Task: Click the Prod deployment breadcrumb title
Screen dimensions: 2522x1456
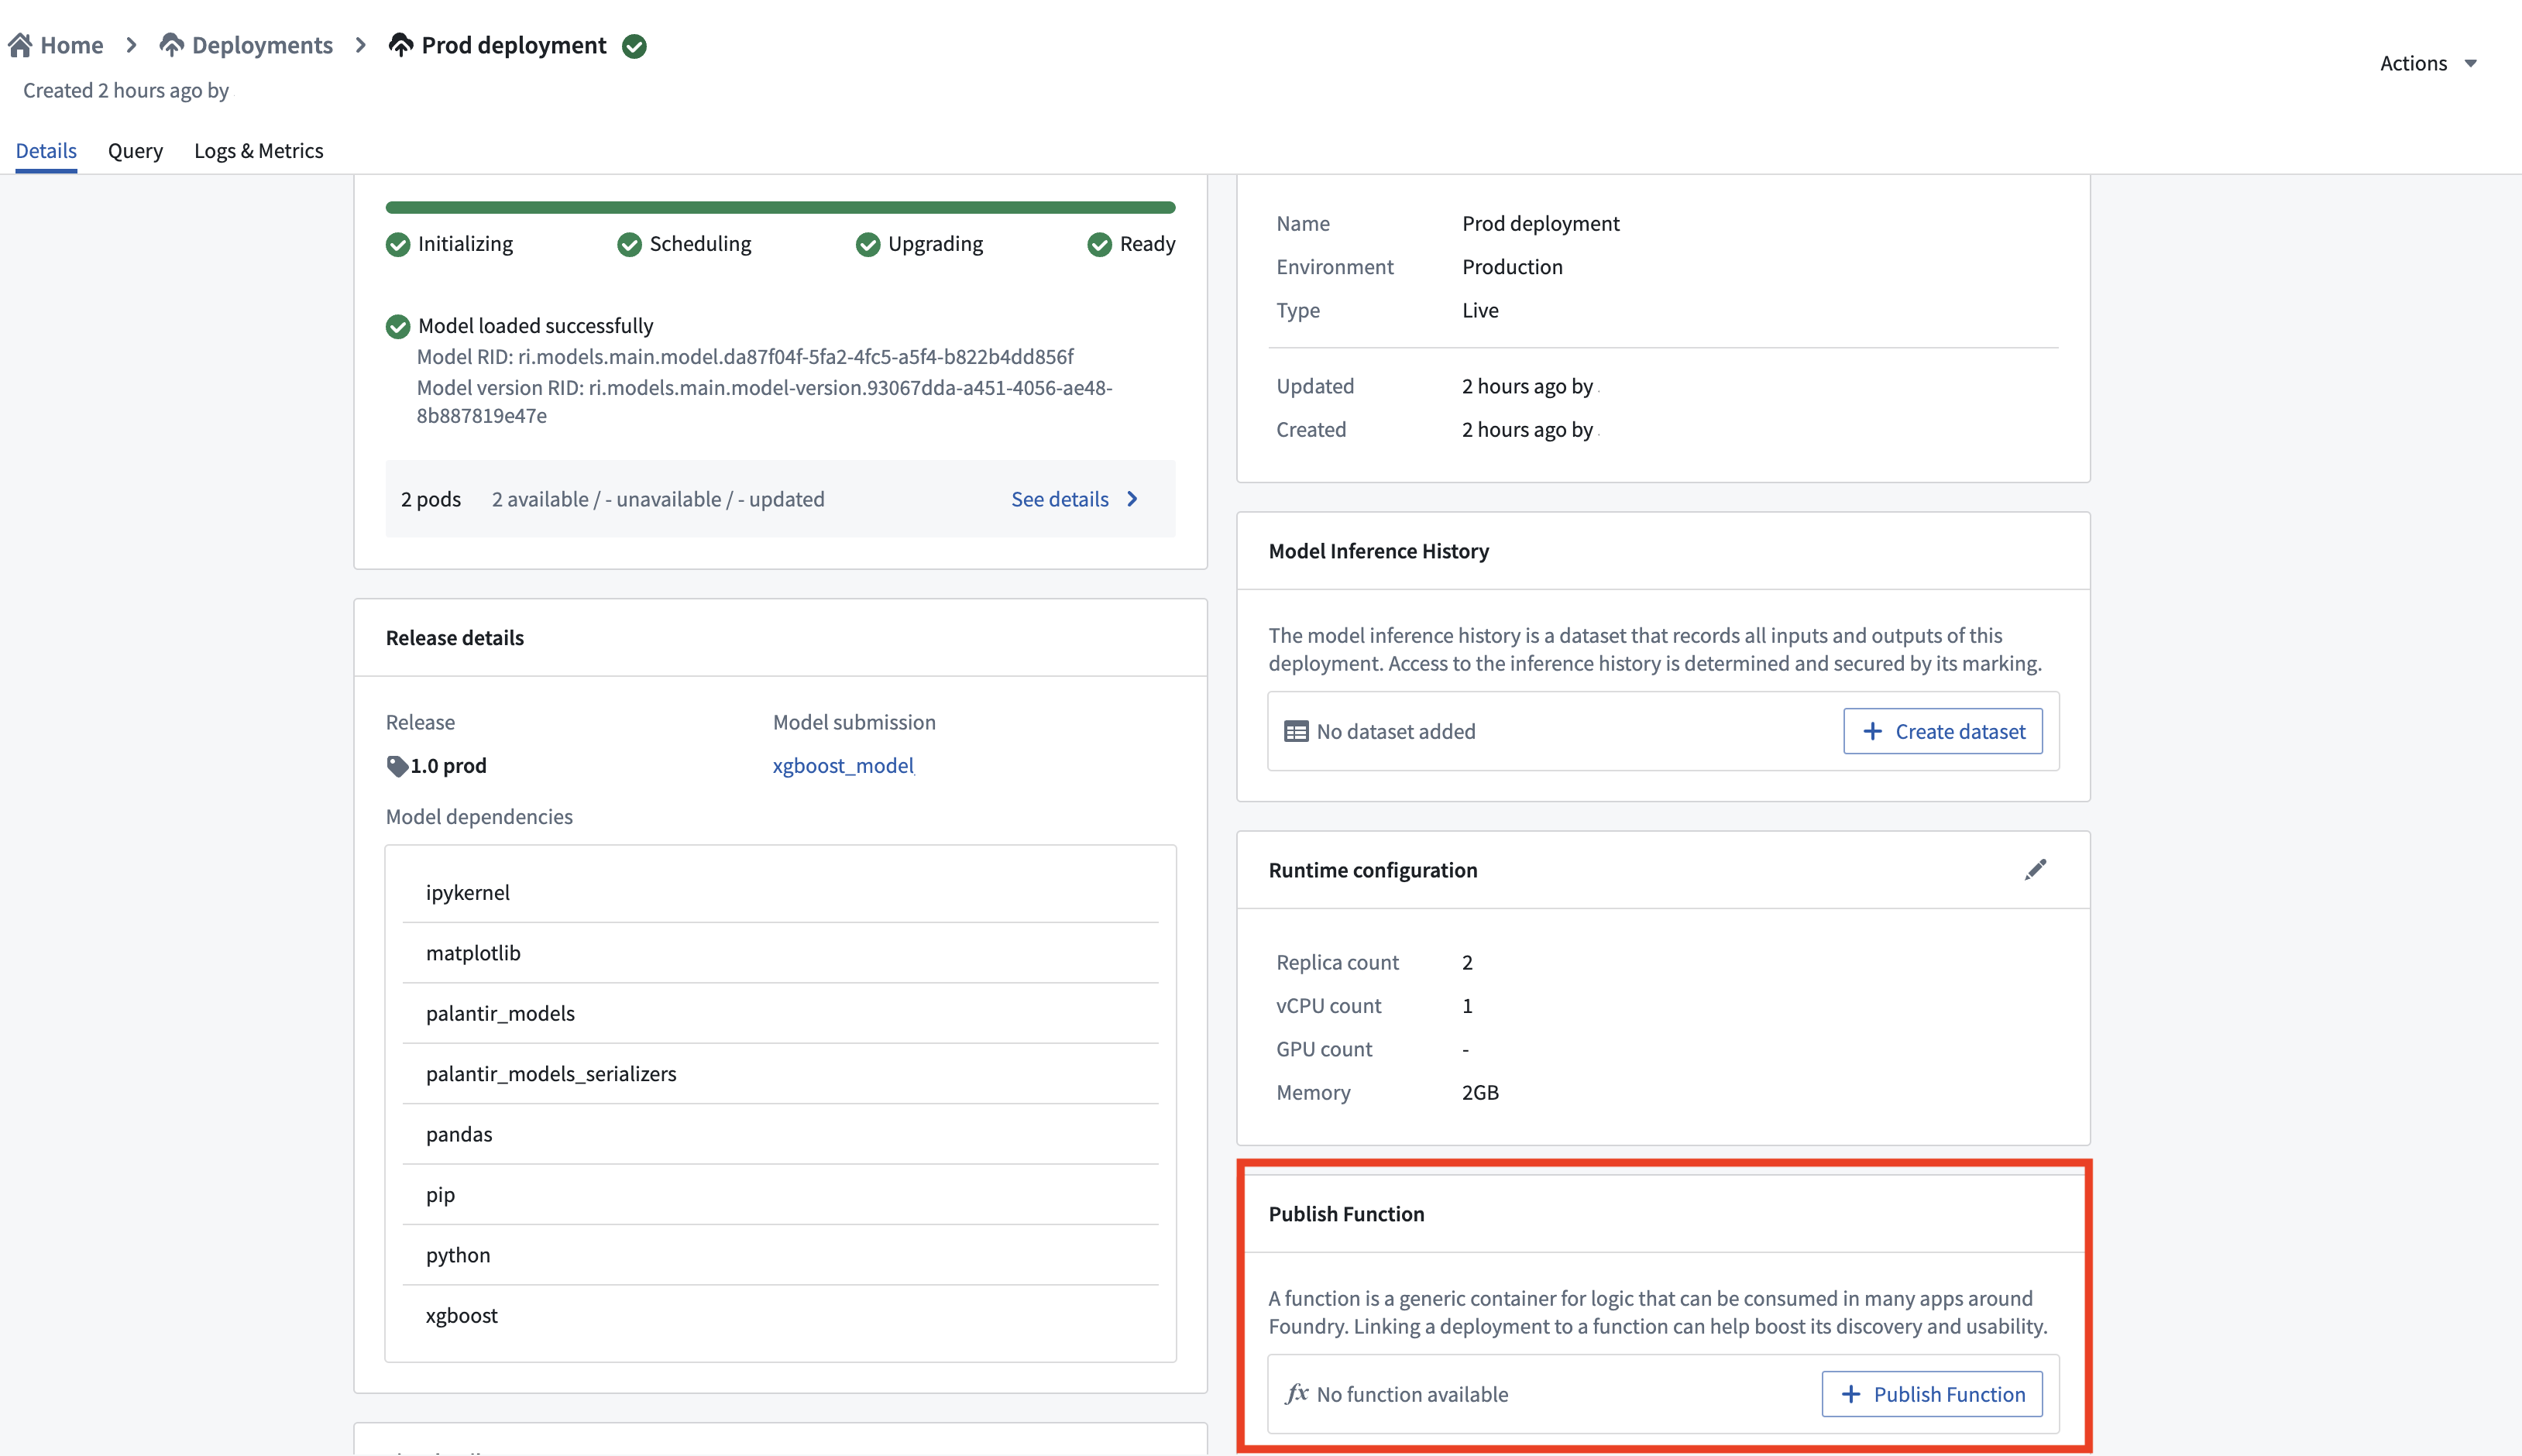Action: [x=514, y=45]
